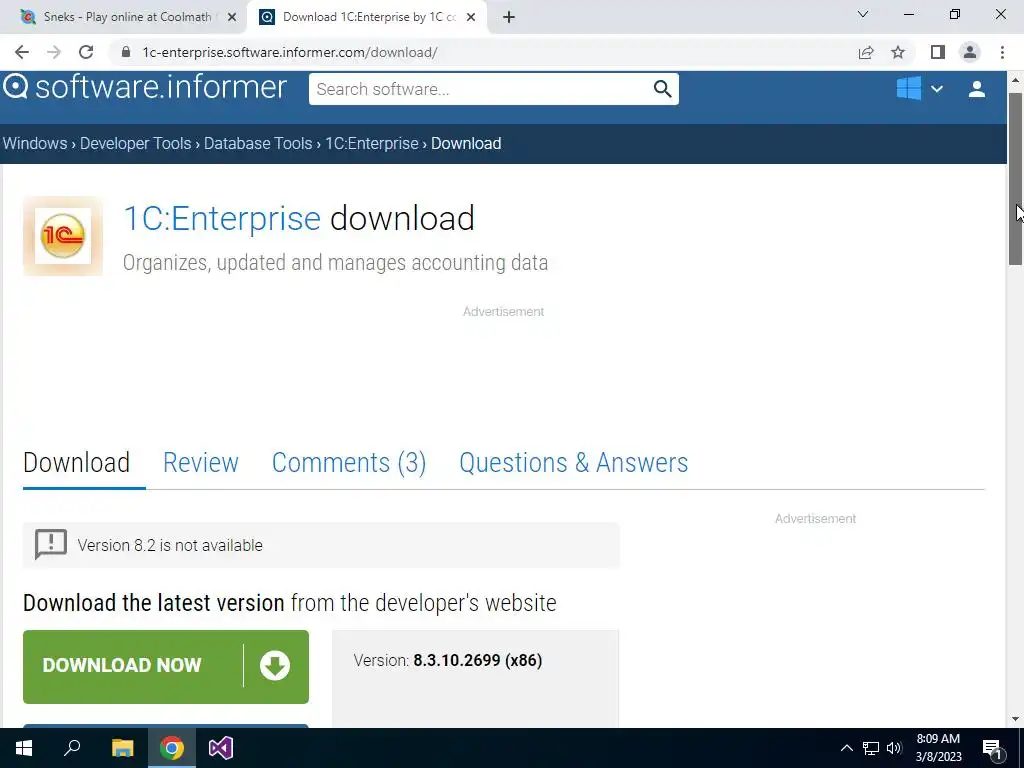Bookmark this page with the star

898,52
